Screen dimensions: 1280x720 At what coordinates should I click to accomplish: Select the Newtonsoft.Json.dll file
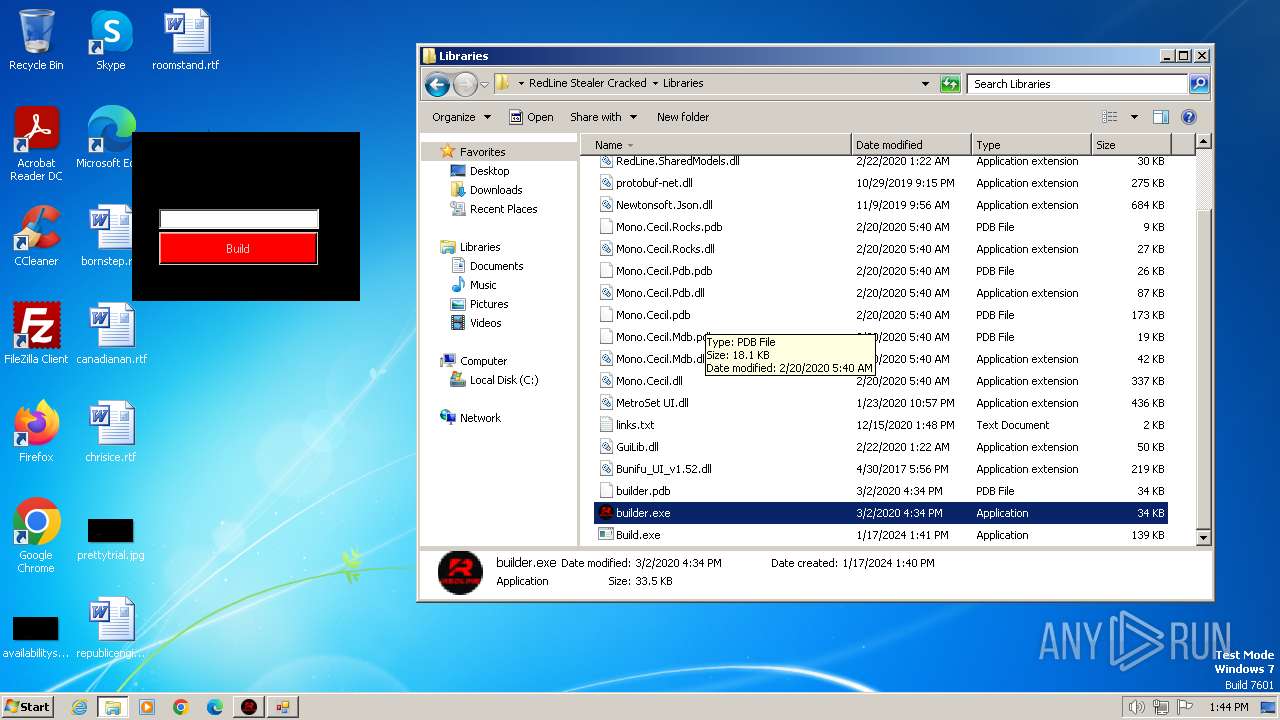tap(881, 205)
